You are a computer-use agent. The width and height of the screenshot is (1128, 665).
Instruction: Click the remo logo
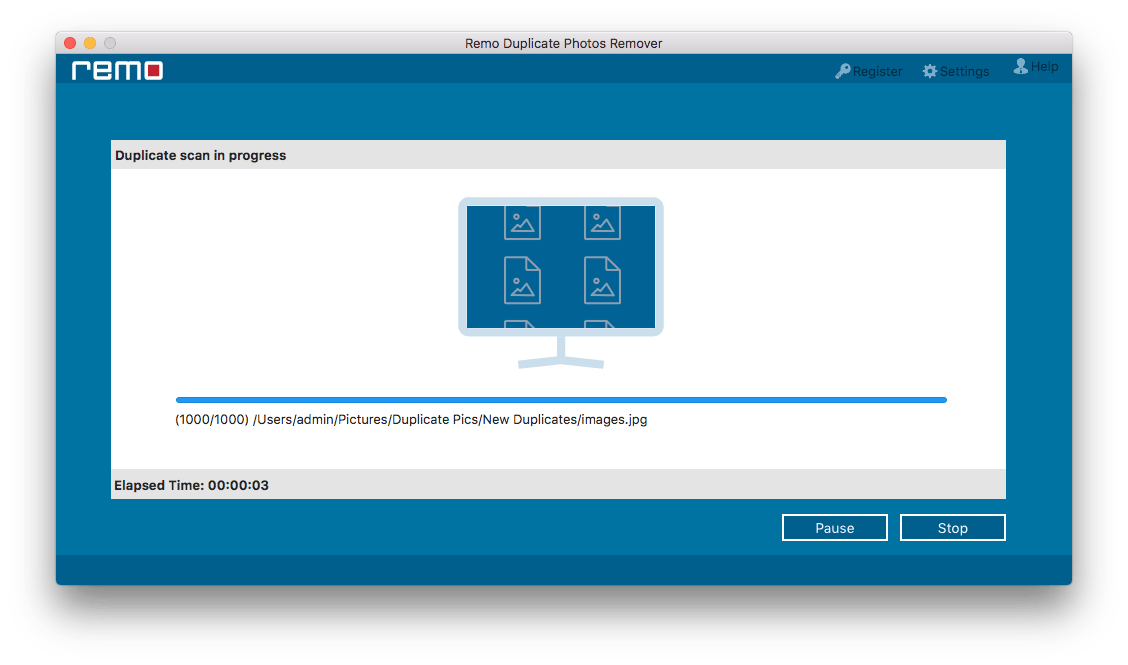(x=117, y=71)
